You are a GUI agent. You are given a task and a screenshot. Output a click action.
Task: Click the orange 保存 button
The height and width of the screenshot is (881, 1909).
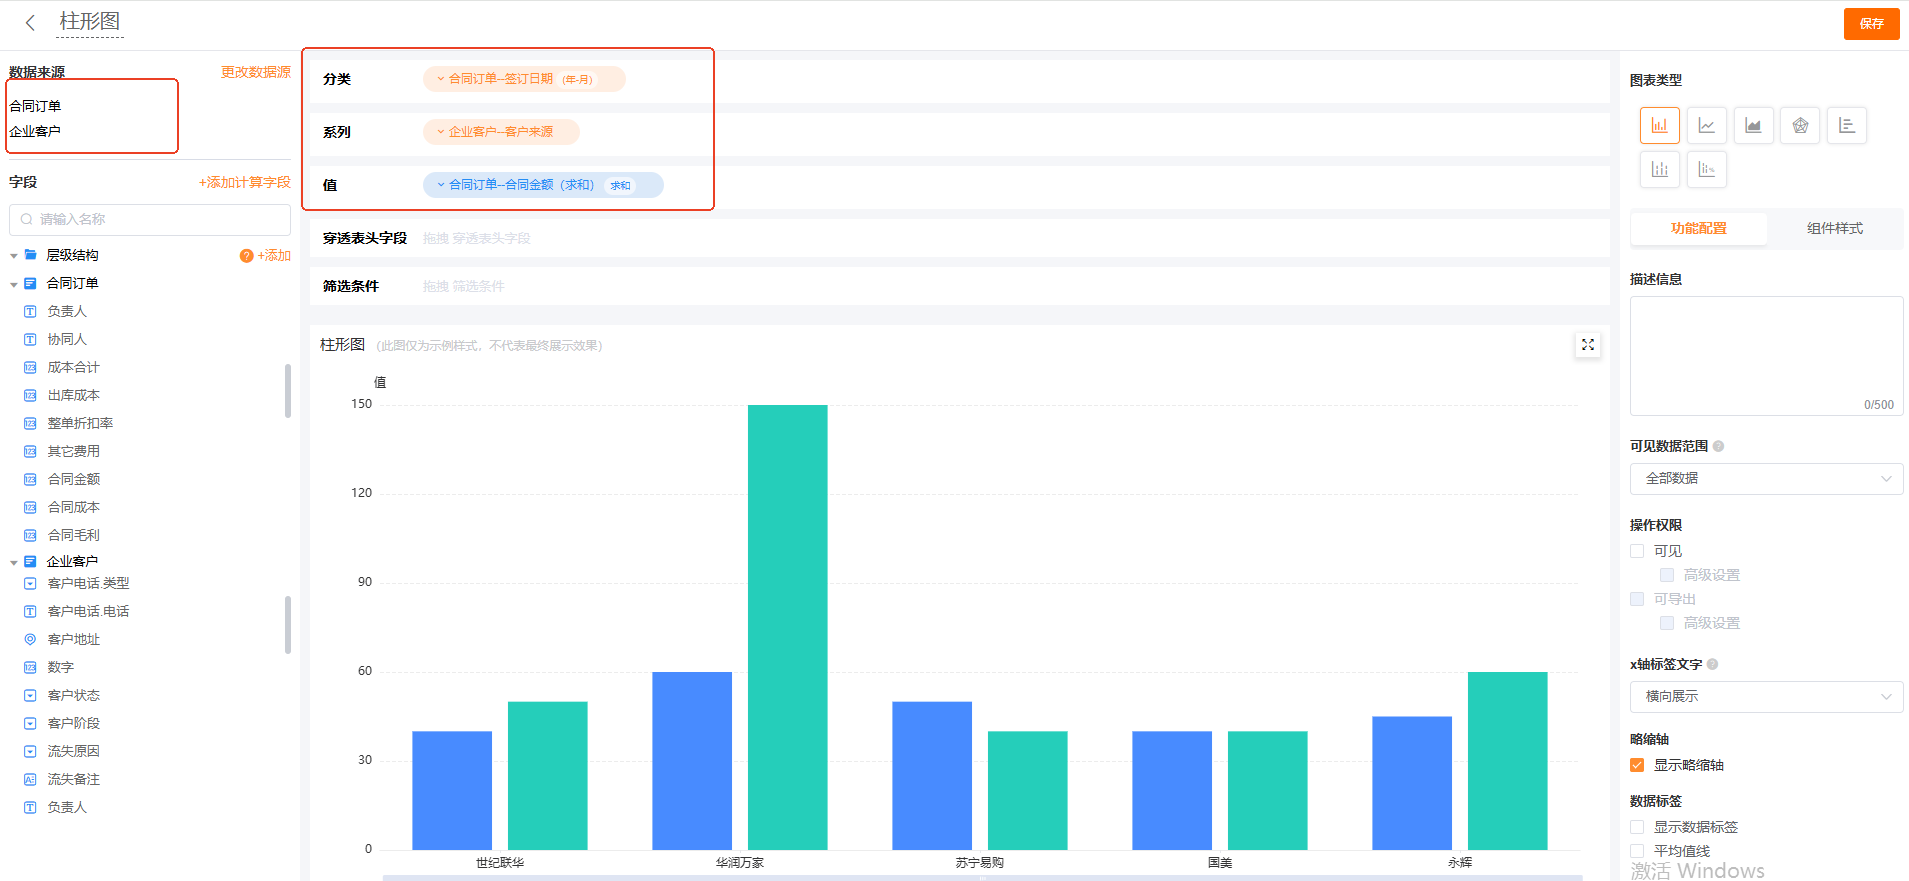click(1871, 24)
